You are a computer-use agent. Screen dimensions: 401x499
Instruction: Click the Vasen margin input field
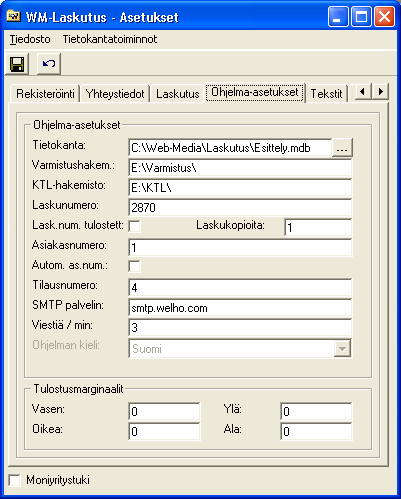coord(164,412)
